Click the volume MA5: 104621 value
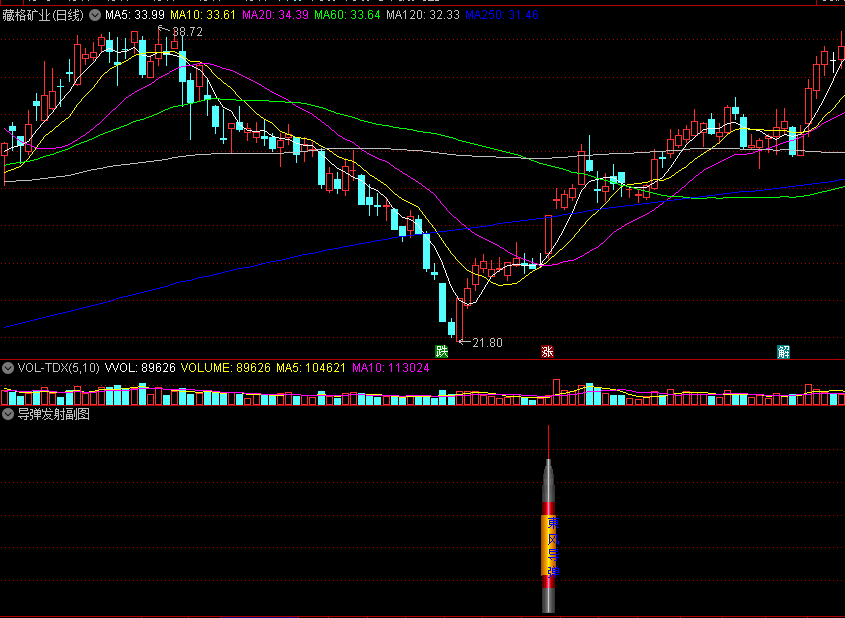The image size is (845, 618). click(x=310, y=368)
